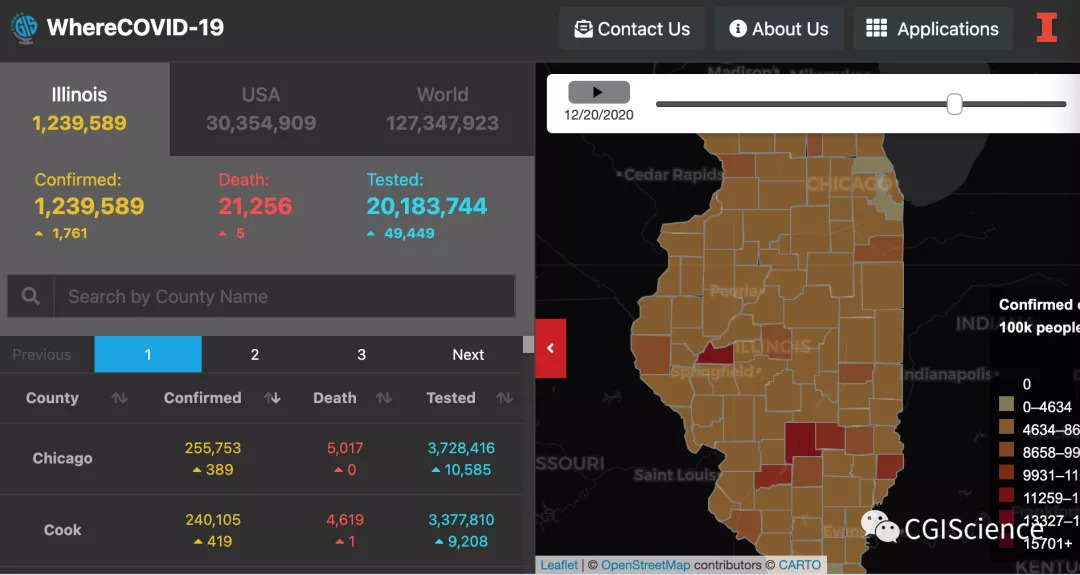Open the About Us page

[x=779, y=29]
